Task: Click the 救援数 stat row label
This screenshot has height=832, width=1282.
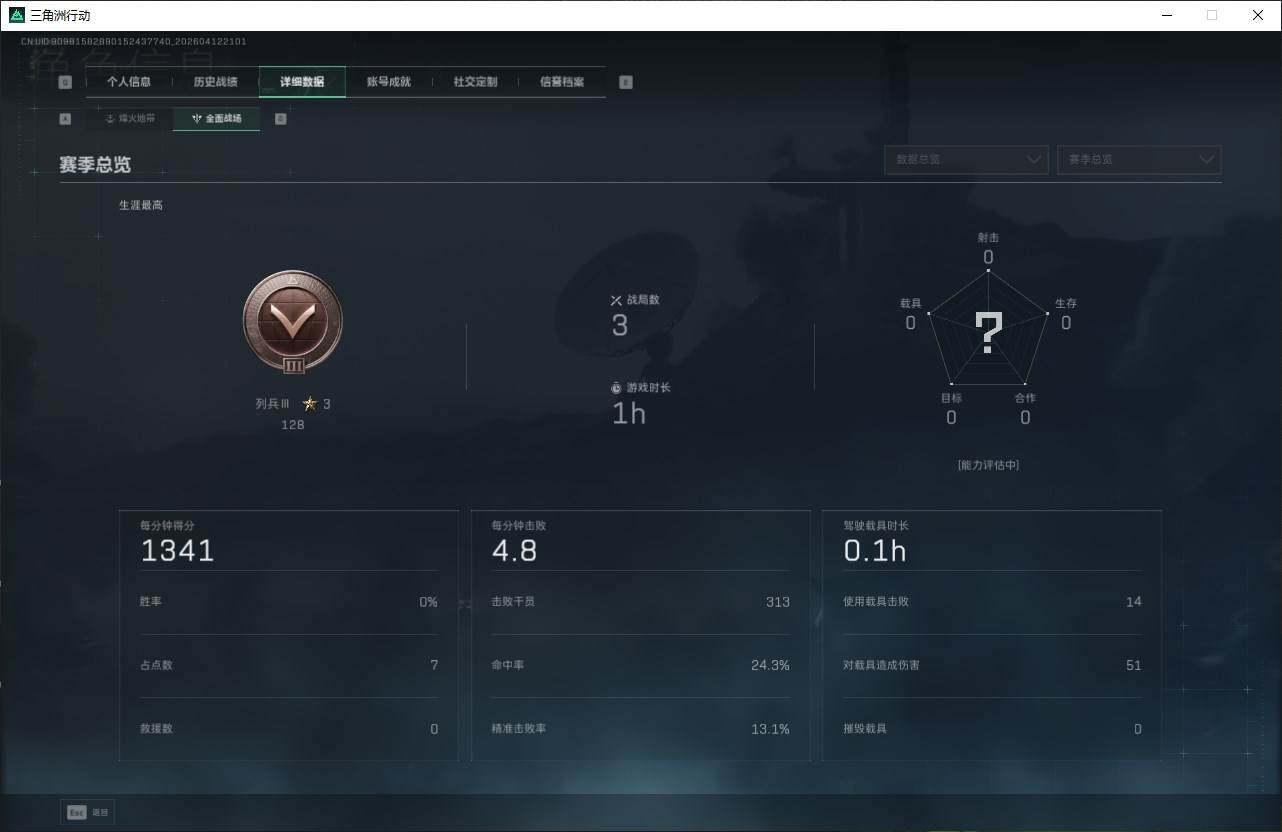Action: [x=156, y=729]
